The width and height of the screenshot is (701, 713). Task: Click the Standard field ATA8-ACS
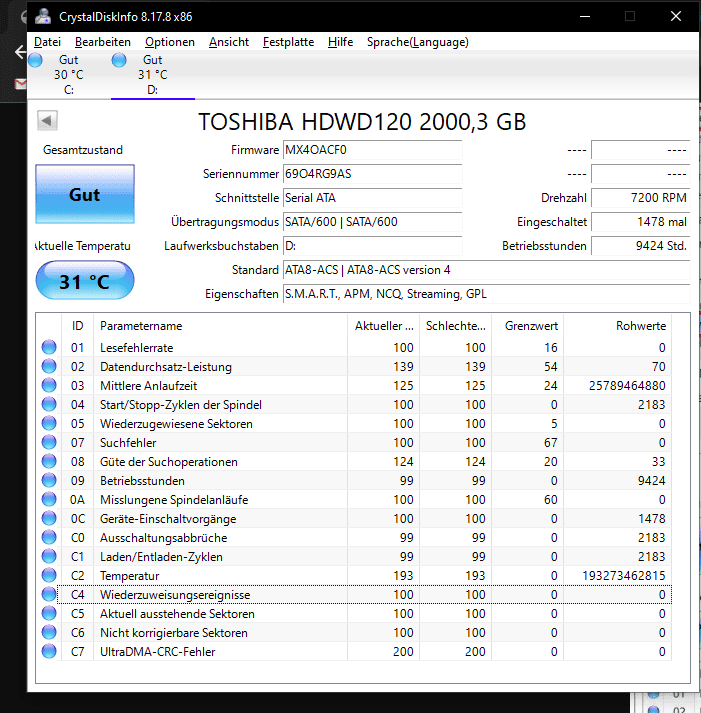point(486,270)
